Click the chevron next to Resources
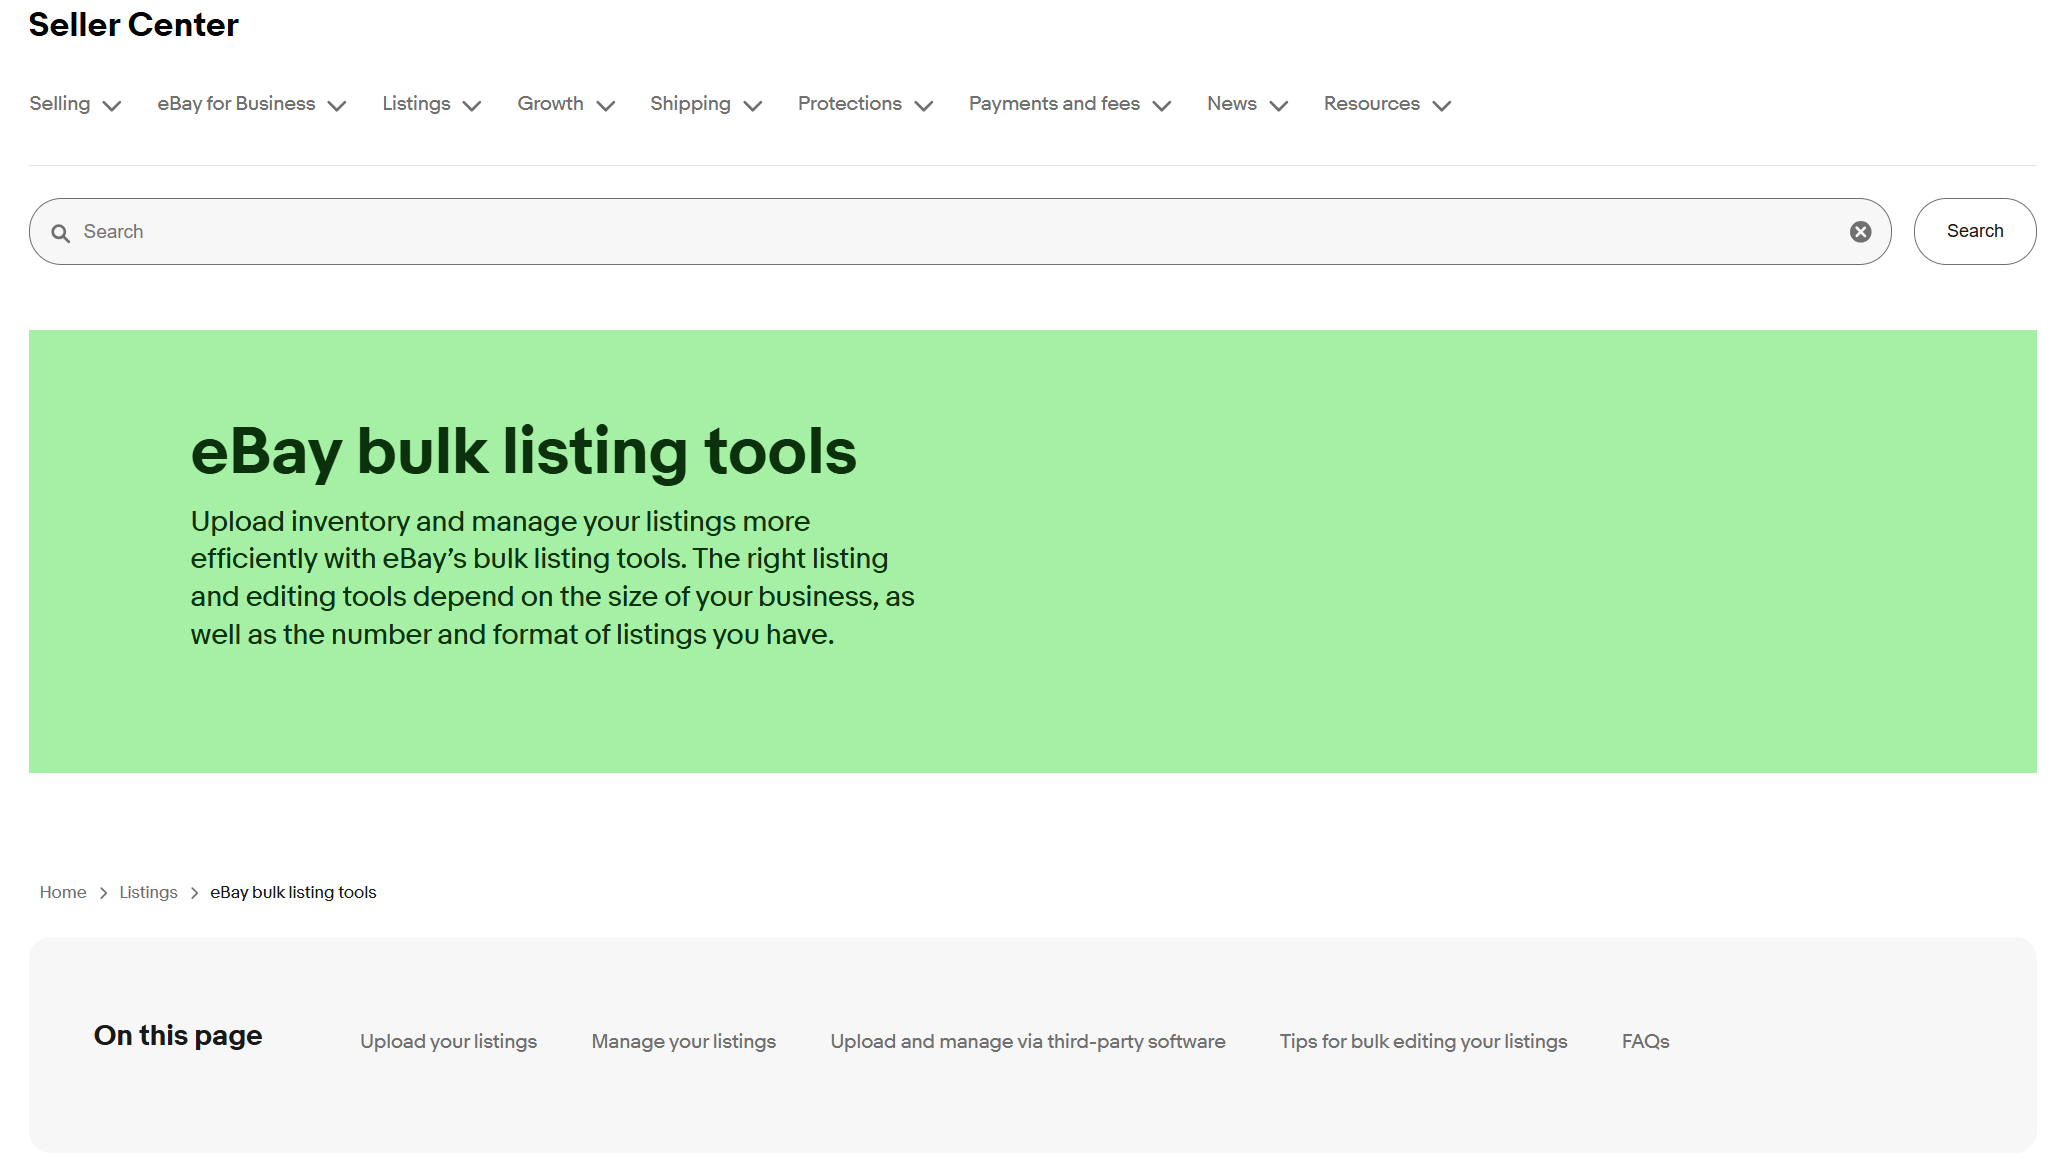Image resolution: width=2065 pixels, height=1168 pixels. (1441, 106)
